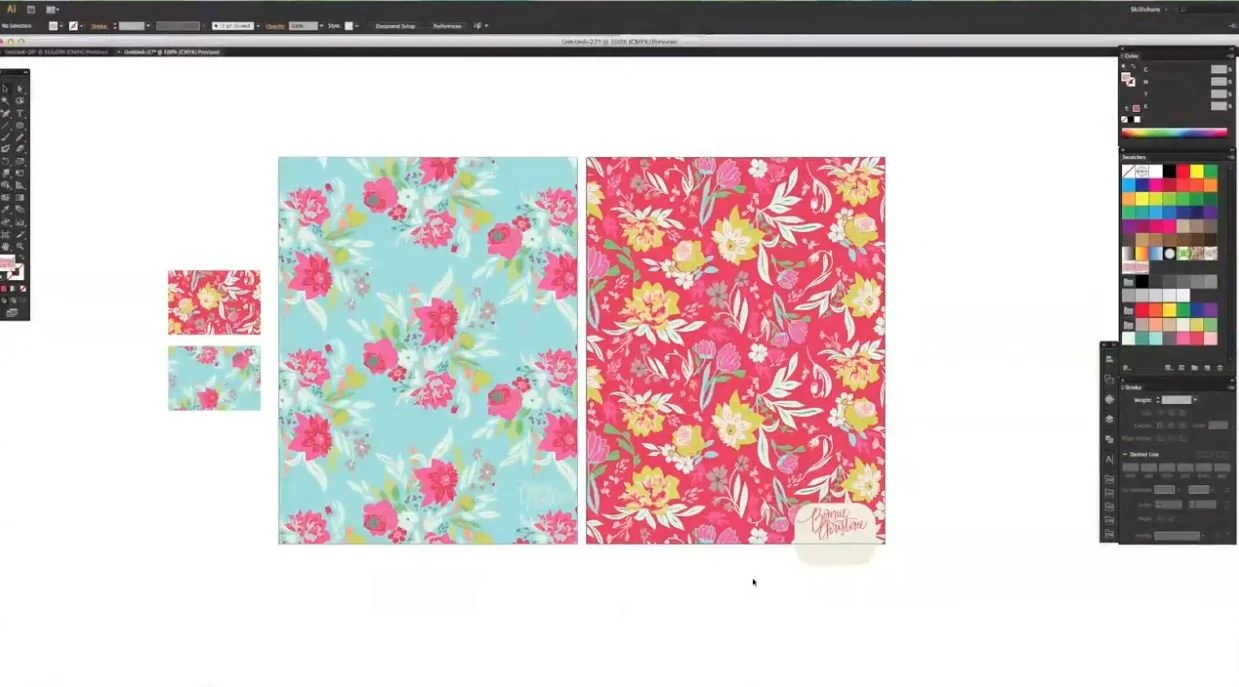
Task: Select the Perspective Grid tool
Action: (20, 185)
